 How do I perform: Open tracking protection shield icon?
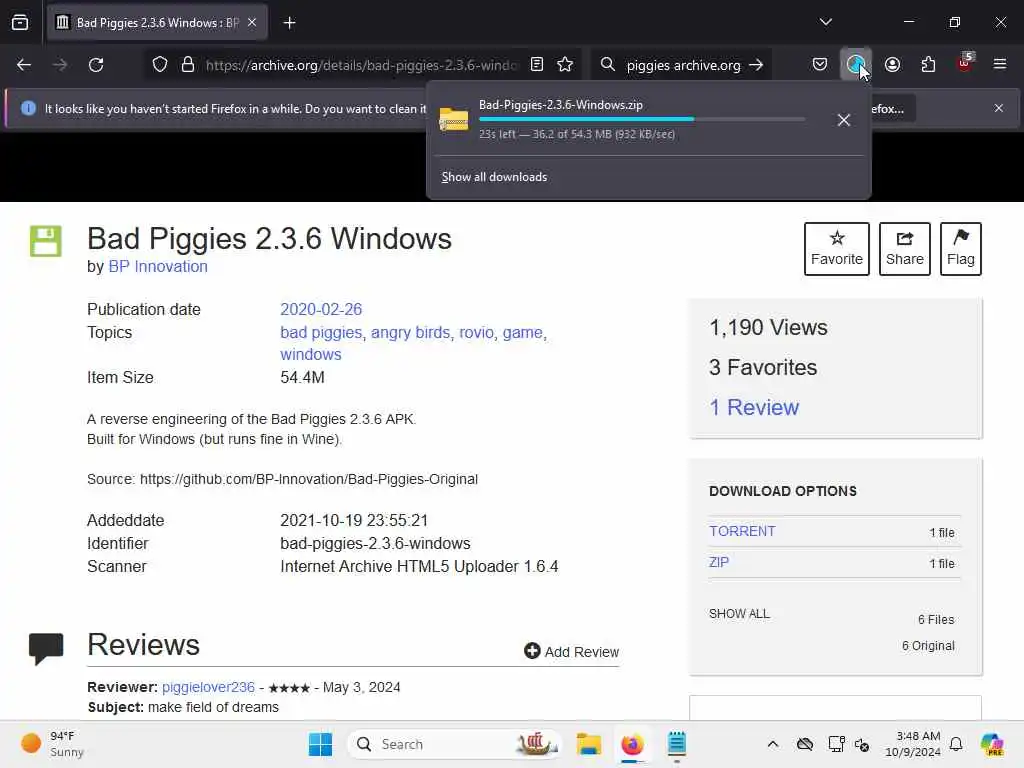[x=160, y=65]
